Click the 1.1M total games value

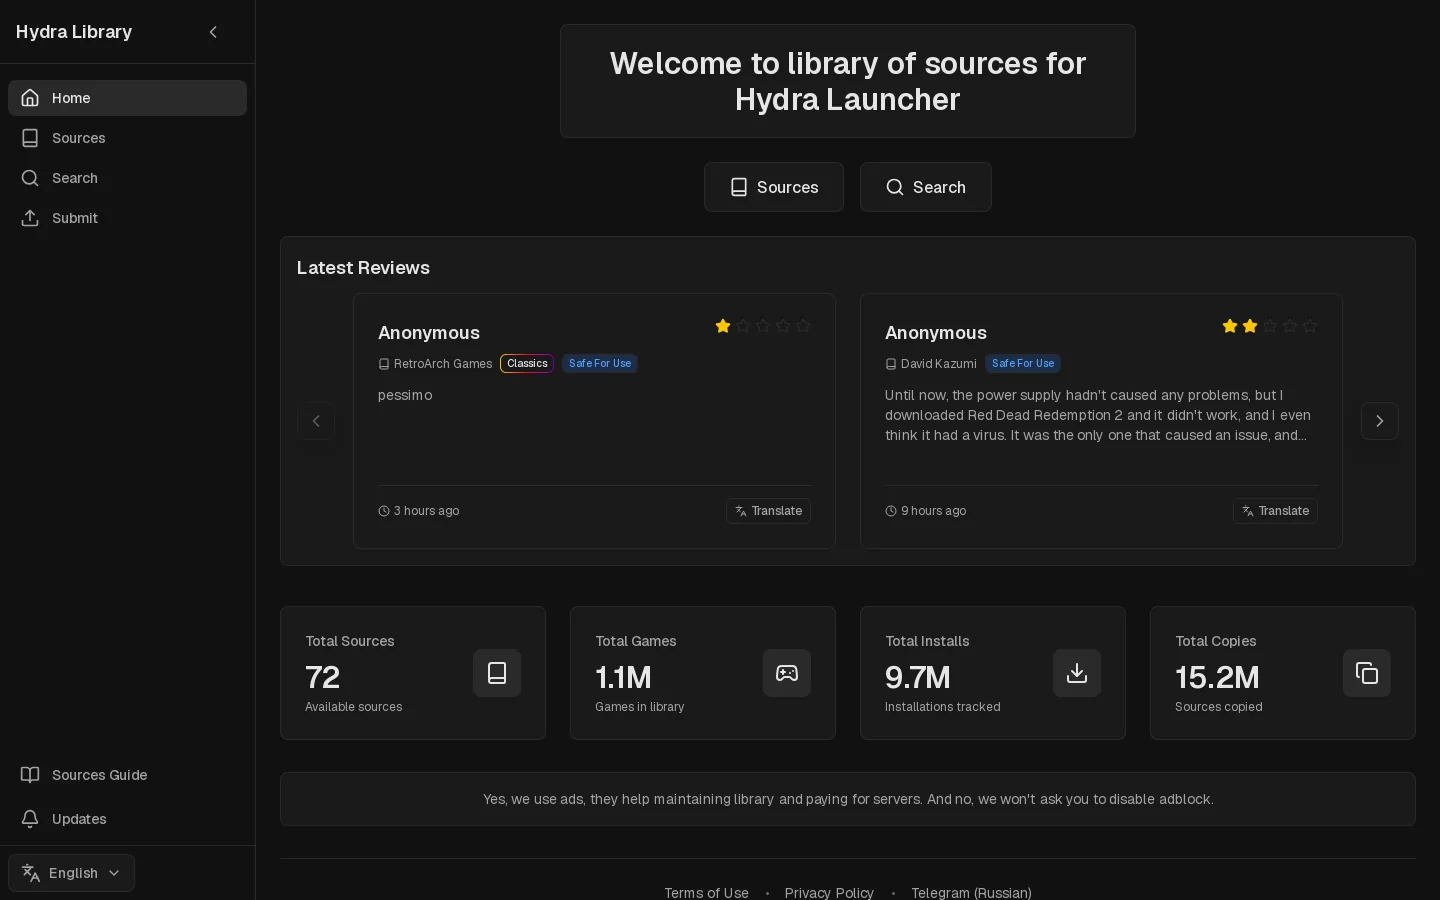click(x=623, y=677)
